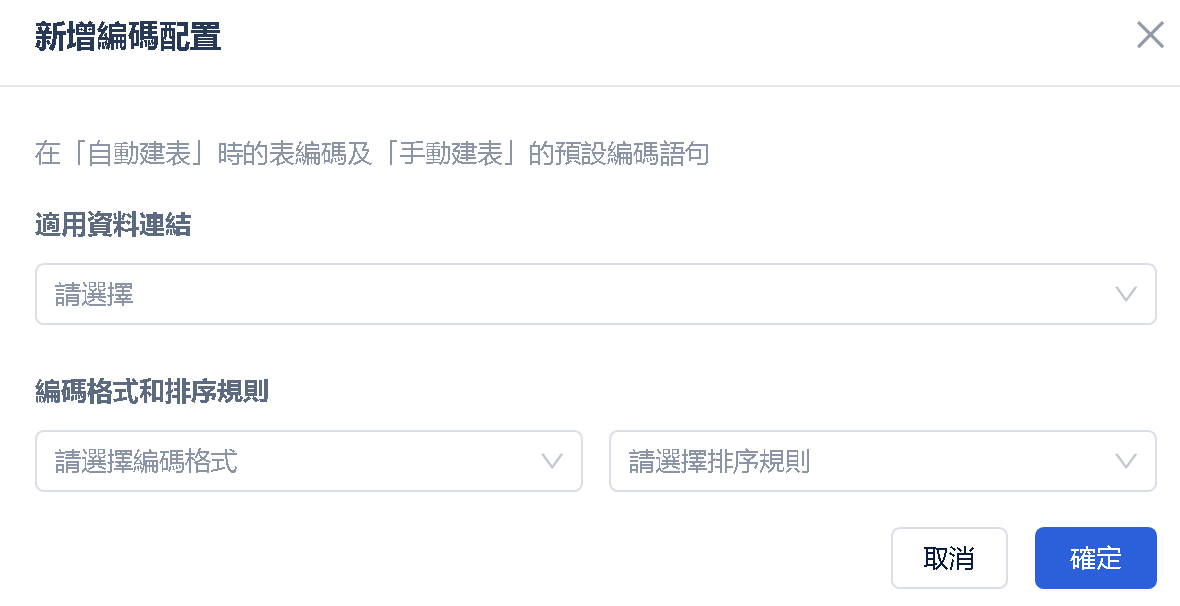Click the header divider line below the title

pos(590,86)
